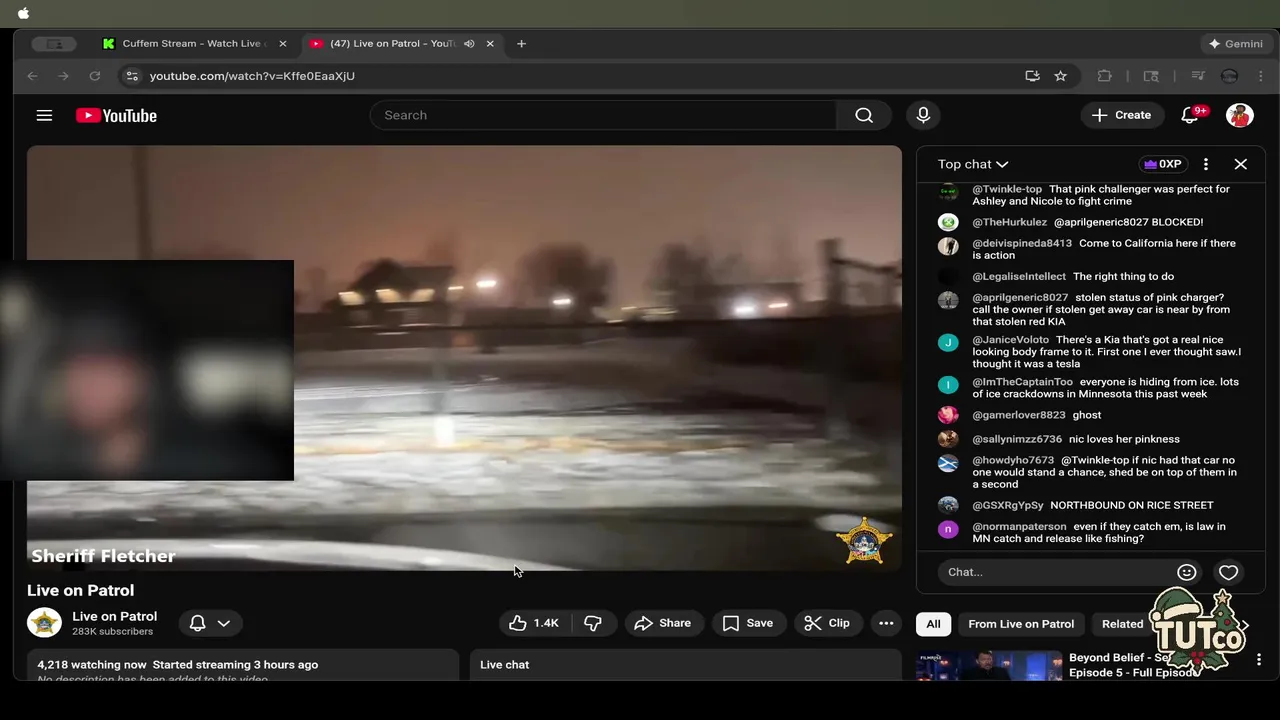Toggle the subscription notification bell
The image size is (1280, 720).
[x=198, y=623]
